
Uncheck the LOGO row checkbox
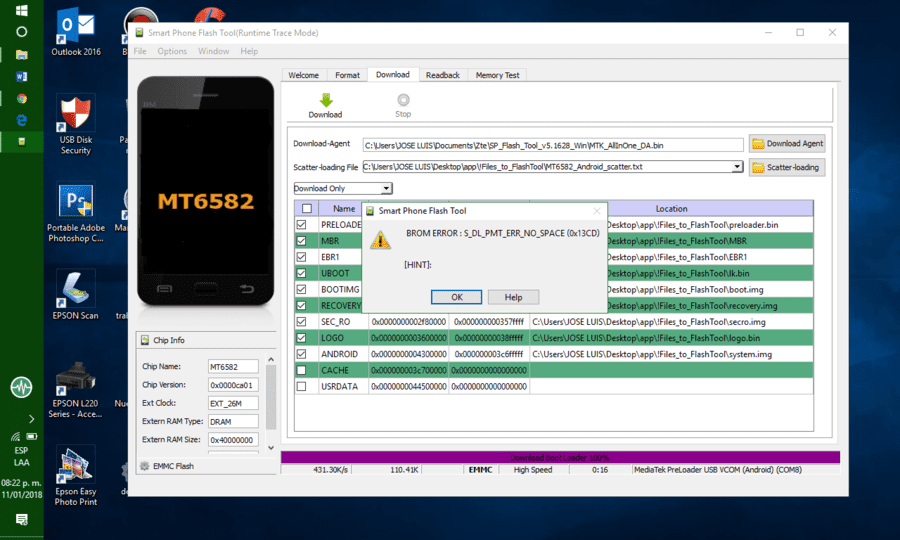click(302, 338)
